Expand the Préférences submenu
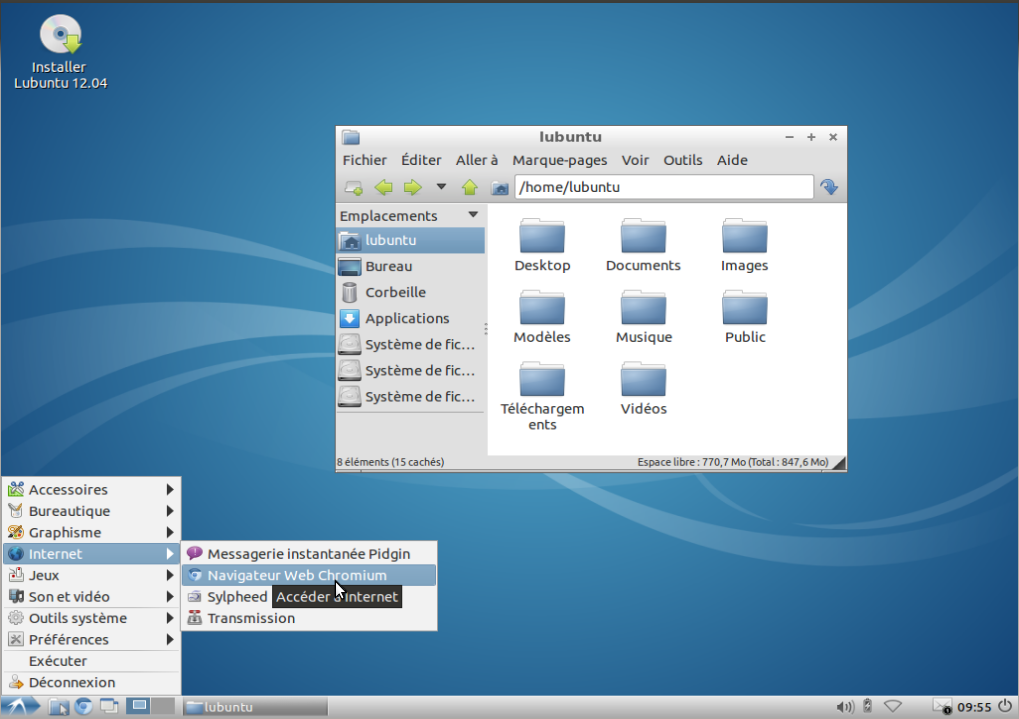Image resolution: width=1019 pixels, height=719 pixels. [92, 640]
